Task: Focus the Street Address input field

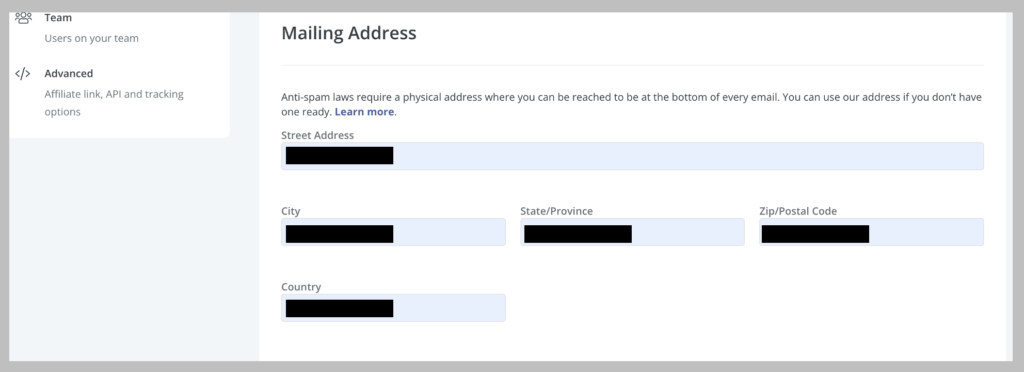Action: pos(632,156)
